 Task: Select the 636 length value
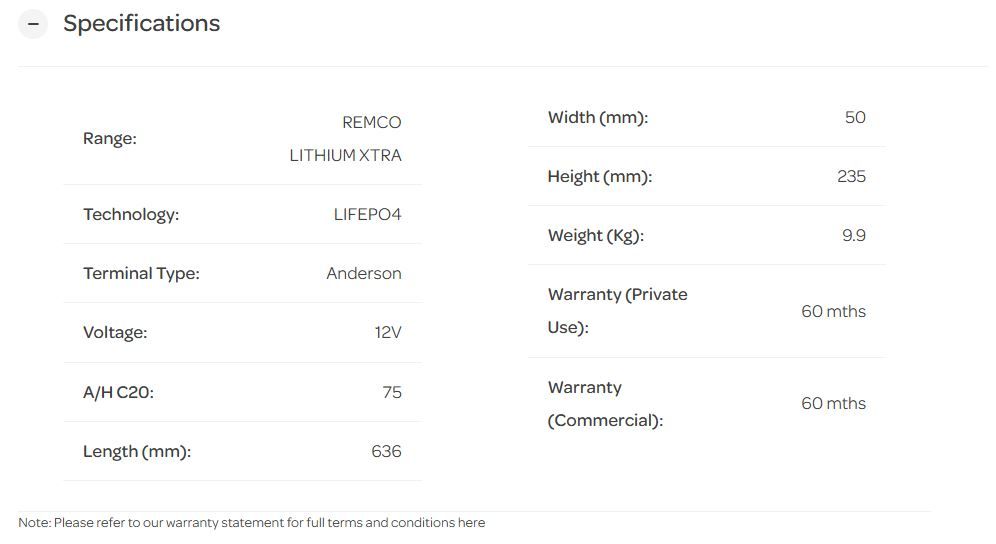(386, 452)
